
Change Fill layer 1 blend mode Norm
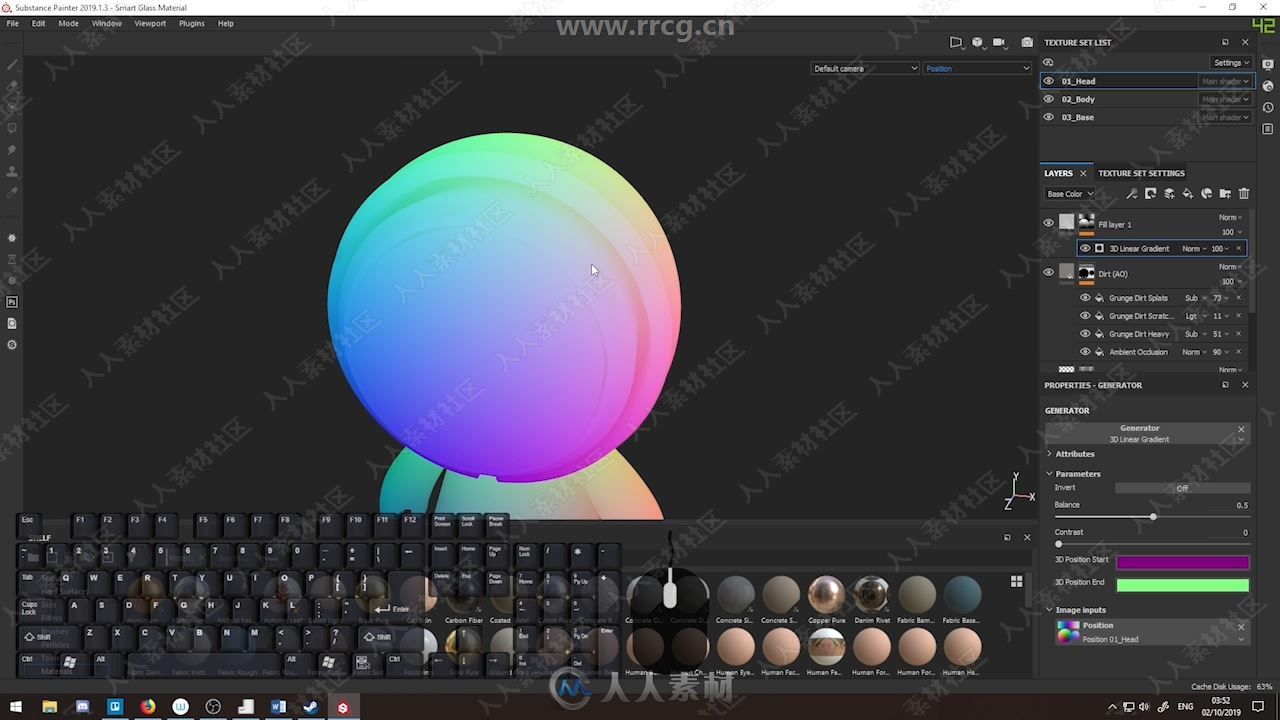point(1231,217)
